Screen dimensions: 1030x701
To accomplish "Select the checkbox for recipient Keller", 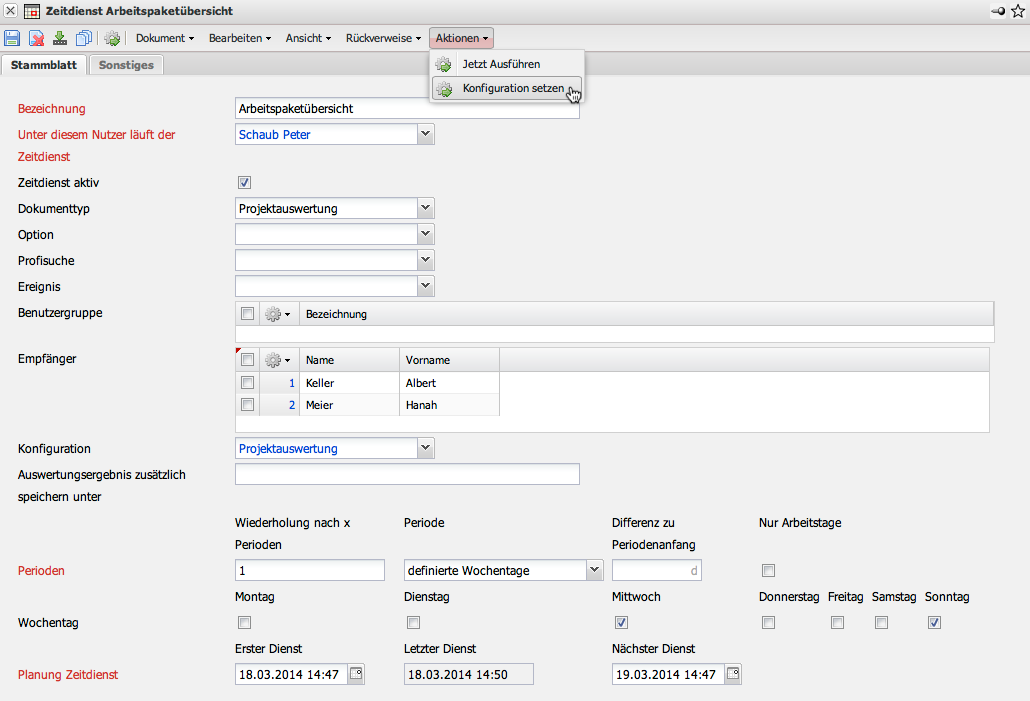I will pos(247,383).
